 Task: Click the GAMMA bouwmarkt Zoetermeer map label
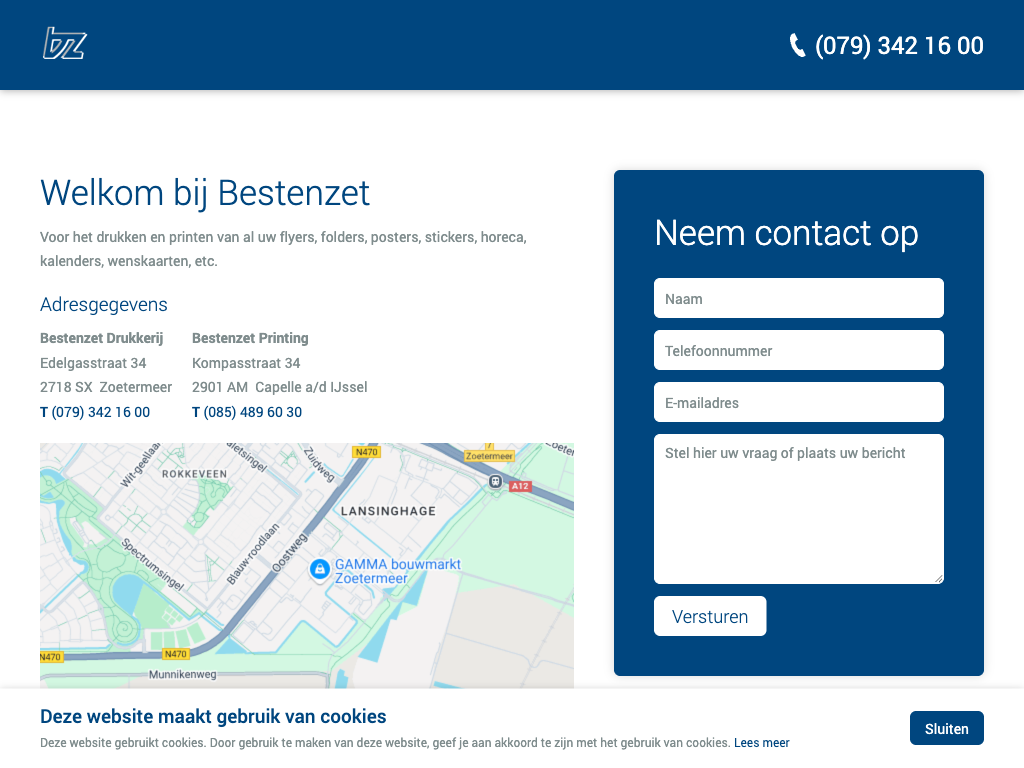397,571
